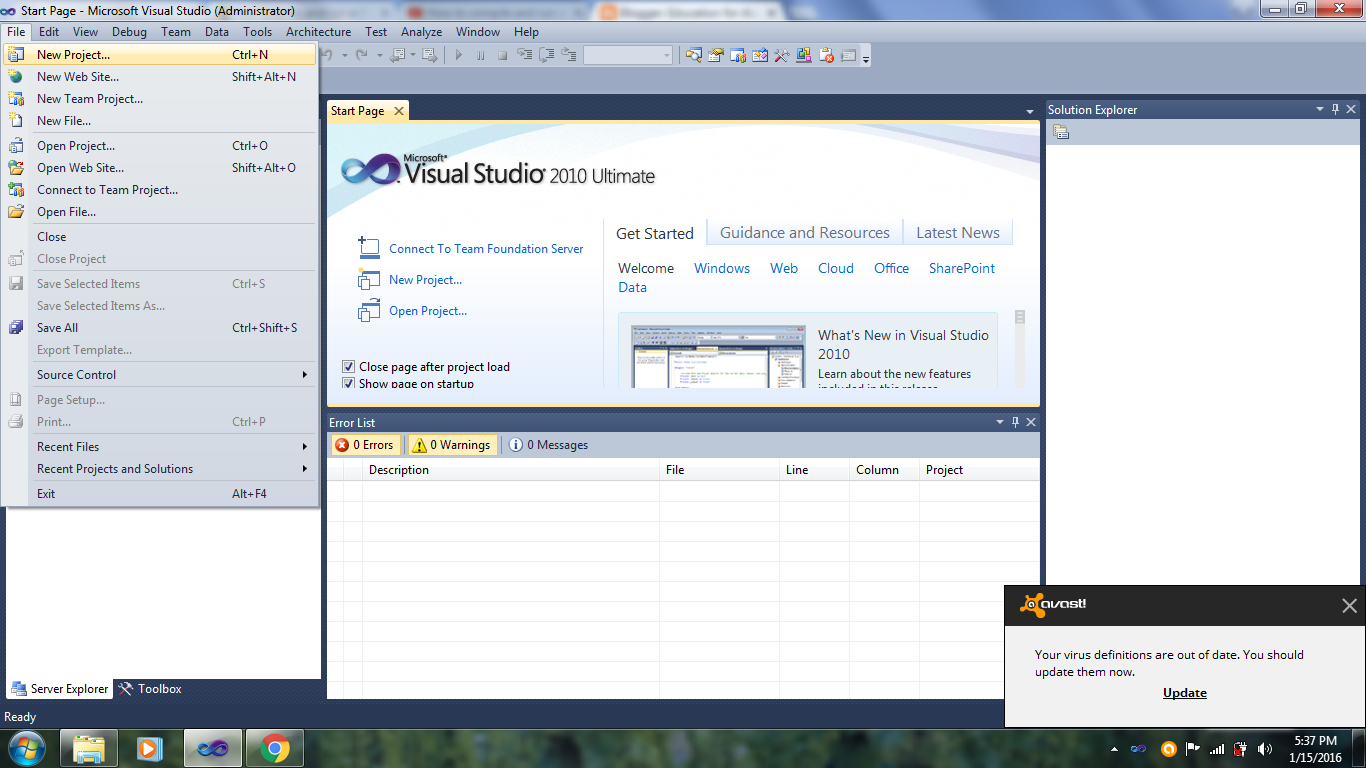Image resolution: width=1366 pixels, height=768 pixels.
Task: Click the Break All (pause) icon
Action: click(481, 56)
